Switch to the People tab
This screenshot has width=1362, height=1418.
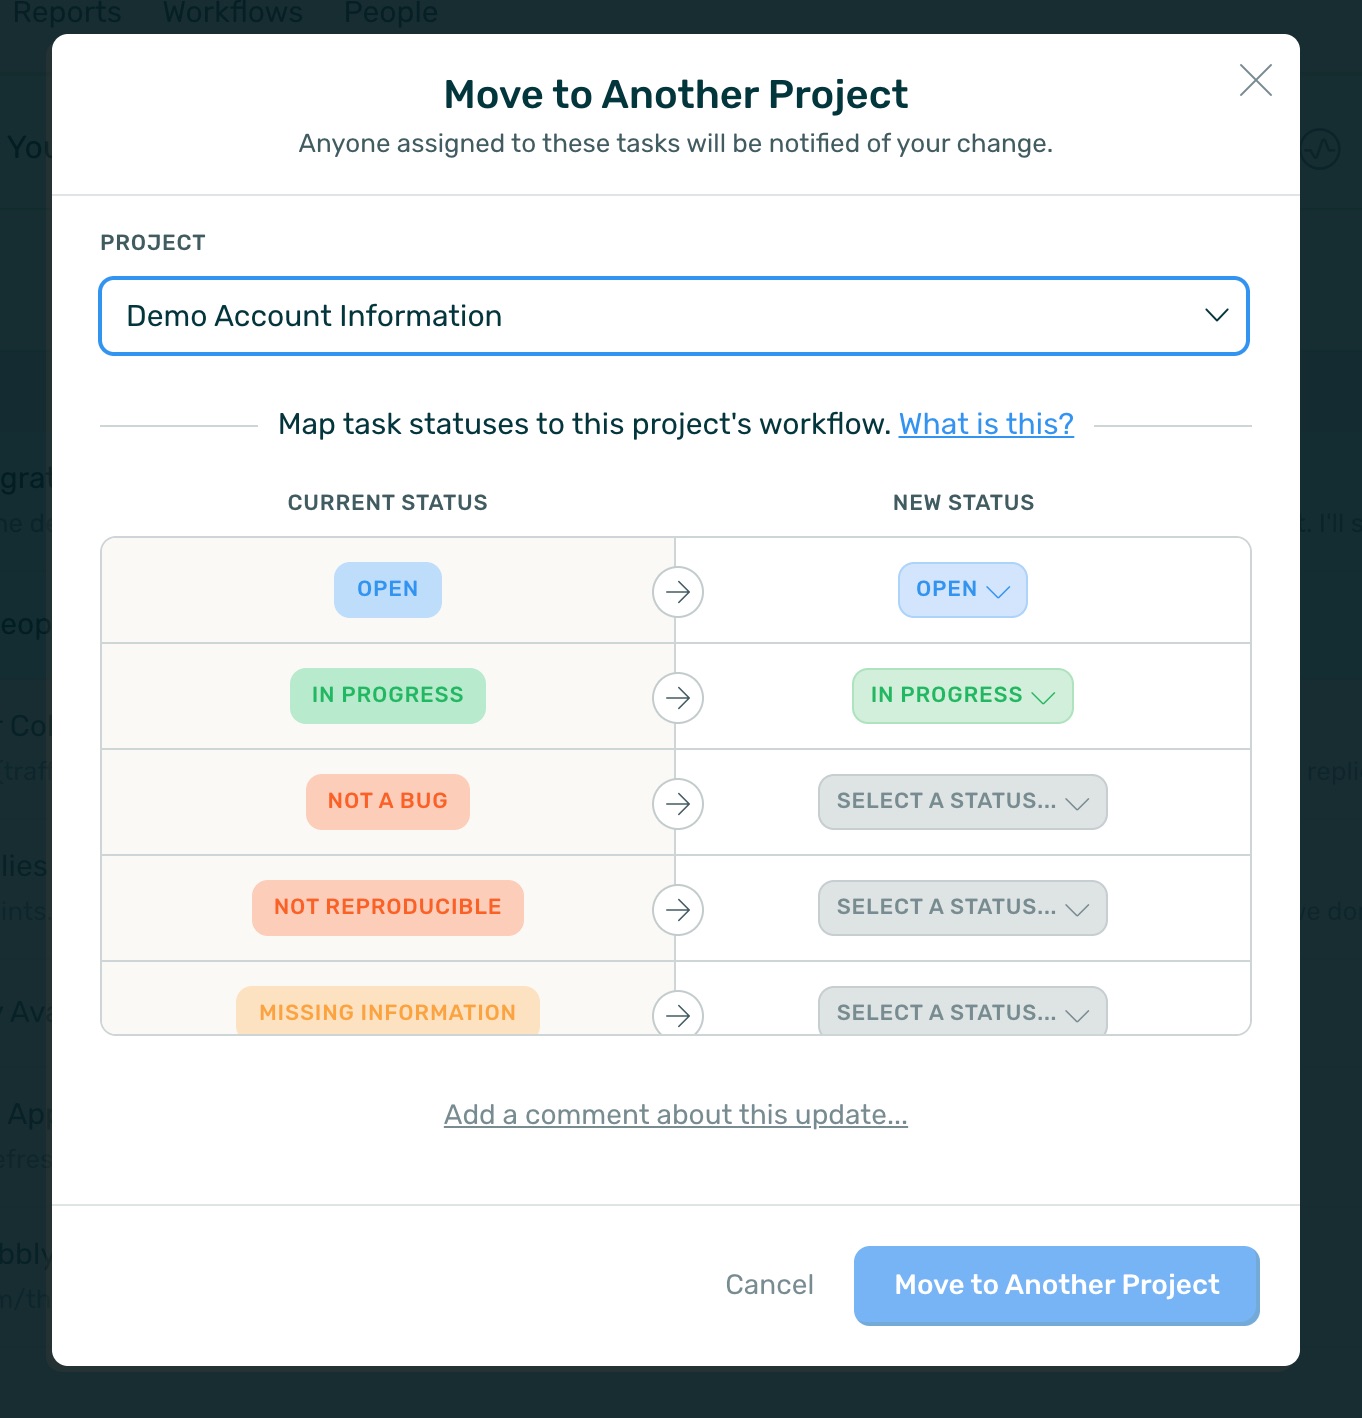pos(391,12)
